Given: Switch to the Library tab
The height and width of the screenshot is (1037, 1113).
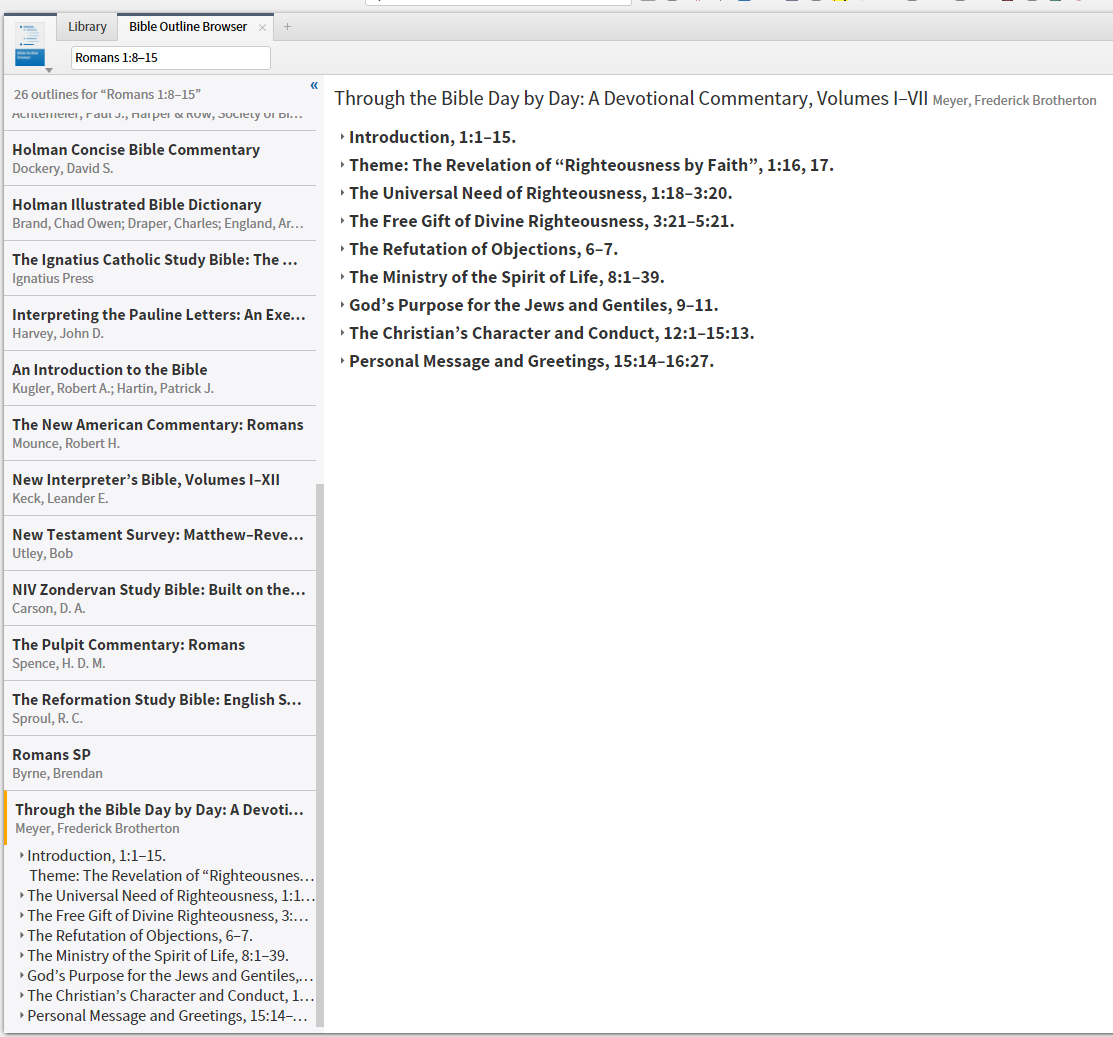Looking at the screenshot, I should coord(87,27).
